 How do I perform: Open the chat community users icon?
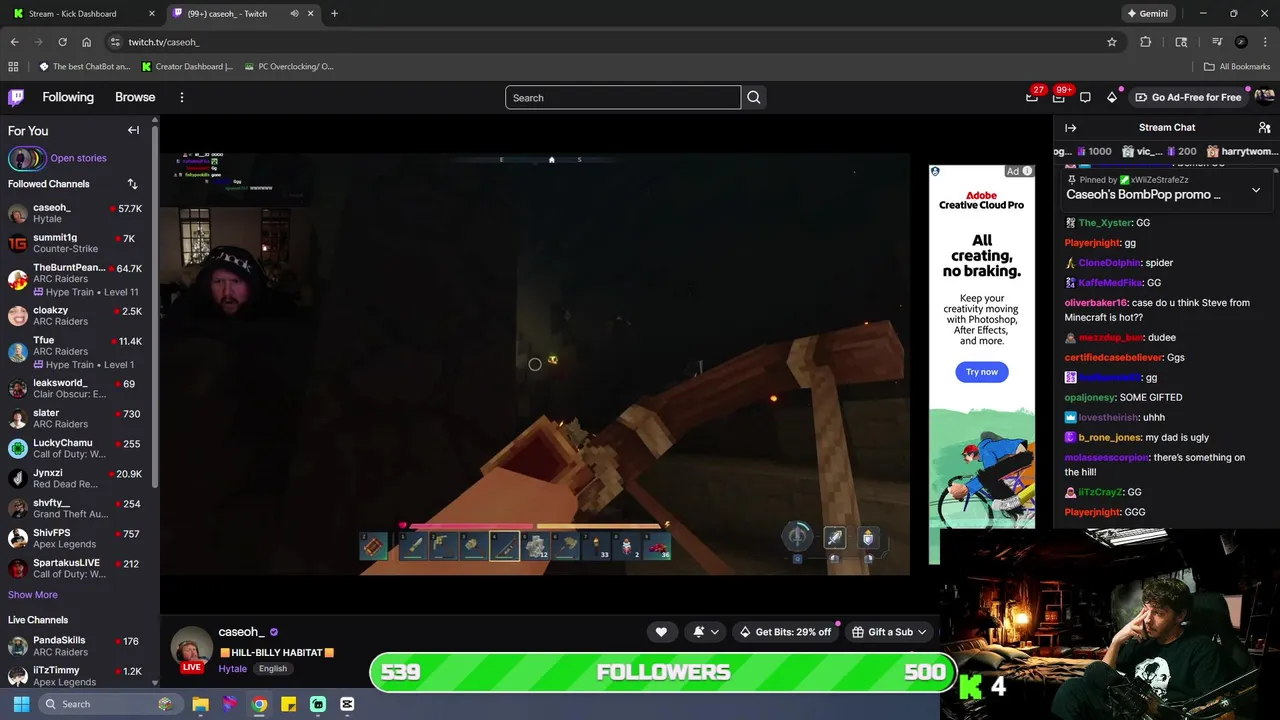1264,128
